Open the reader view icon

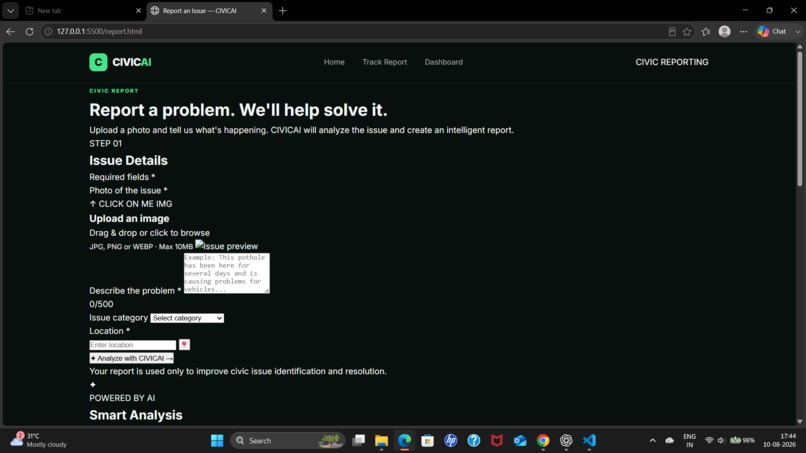[x=672, y=31]
